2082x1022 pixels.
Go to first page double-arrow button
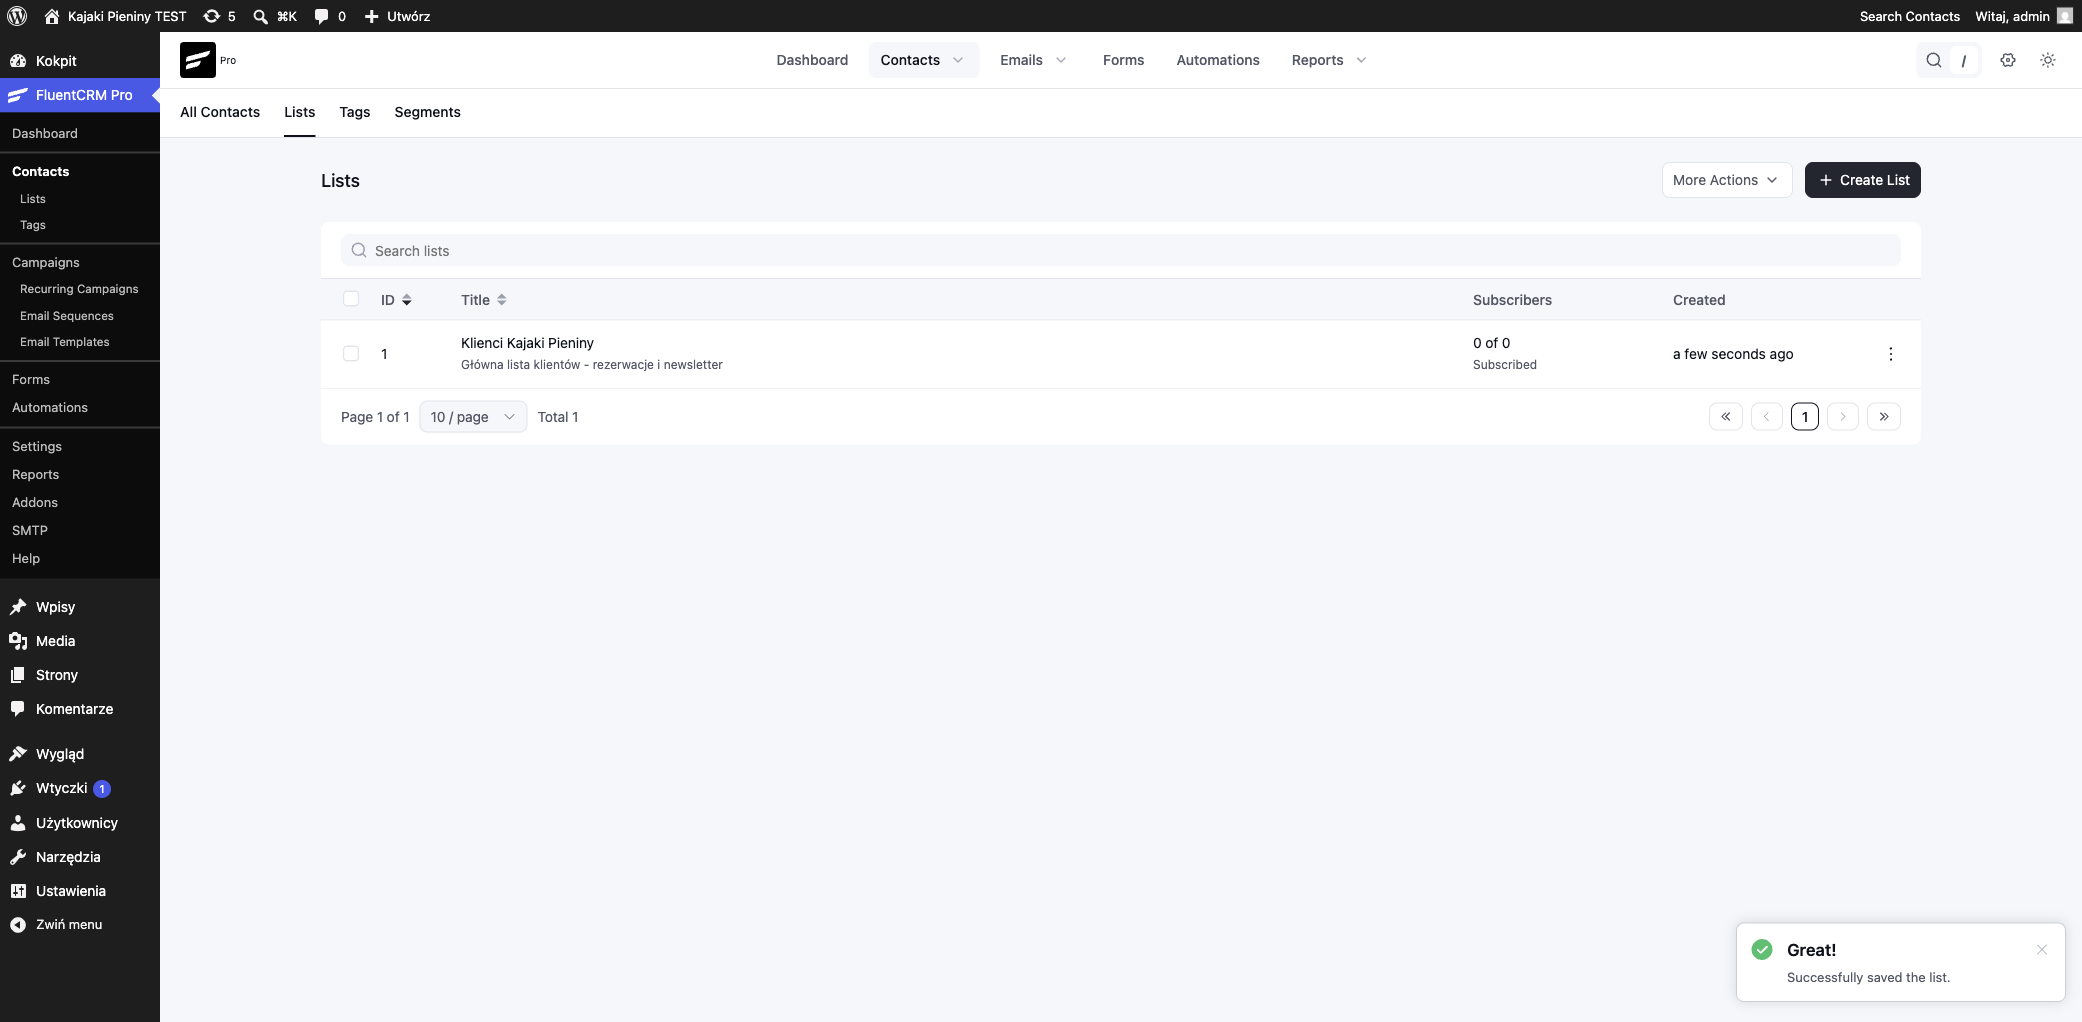click(x=1725, y=417)
